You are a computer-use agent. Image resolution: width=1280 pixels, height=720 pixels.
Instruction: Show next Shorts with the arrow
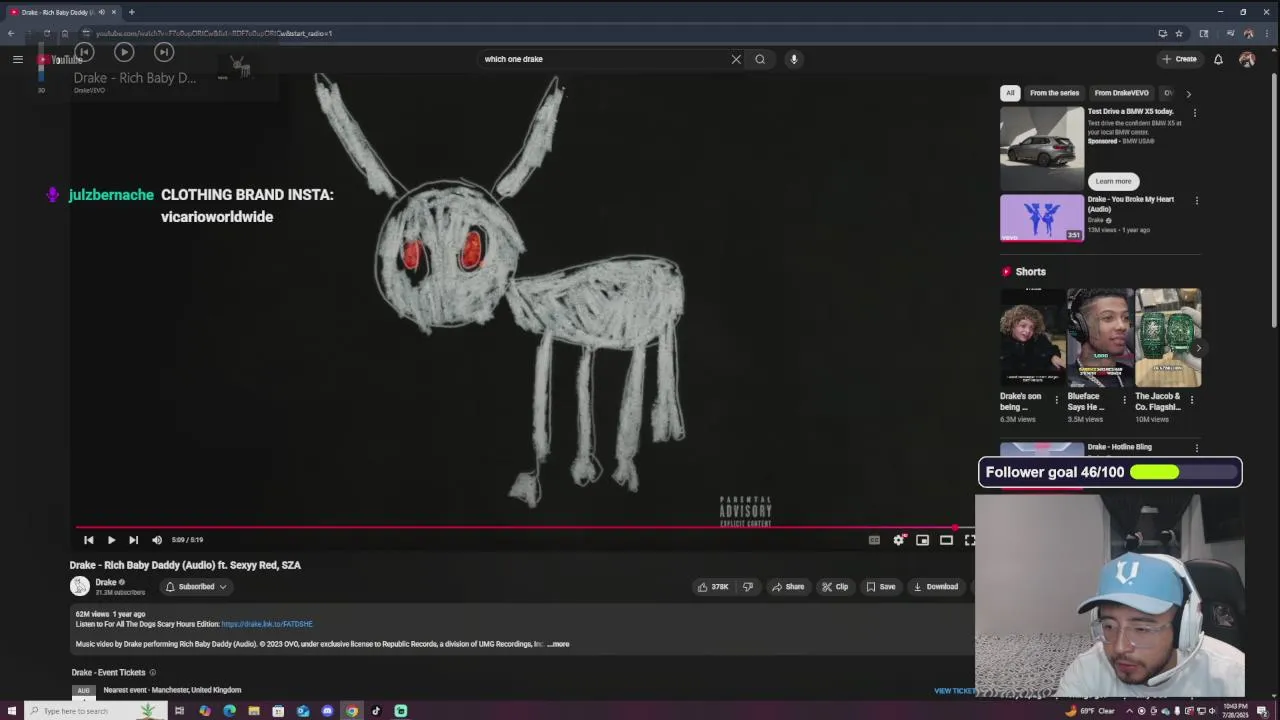1197,348
